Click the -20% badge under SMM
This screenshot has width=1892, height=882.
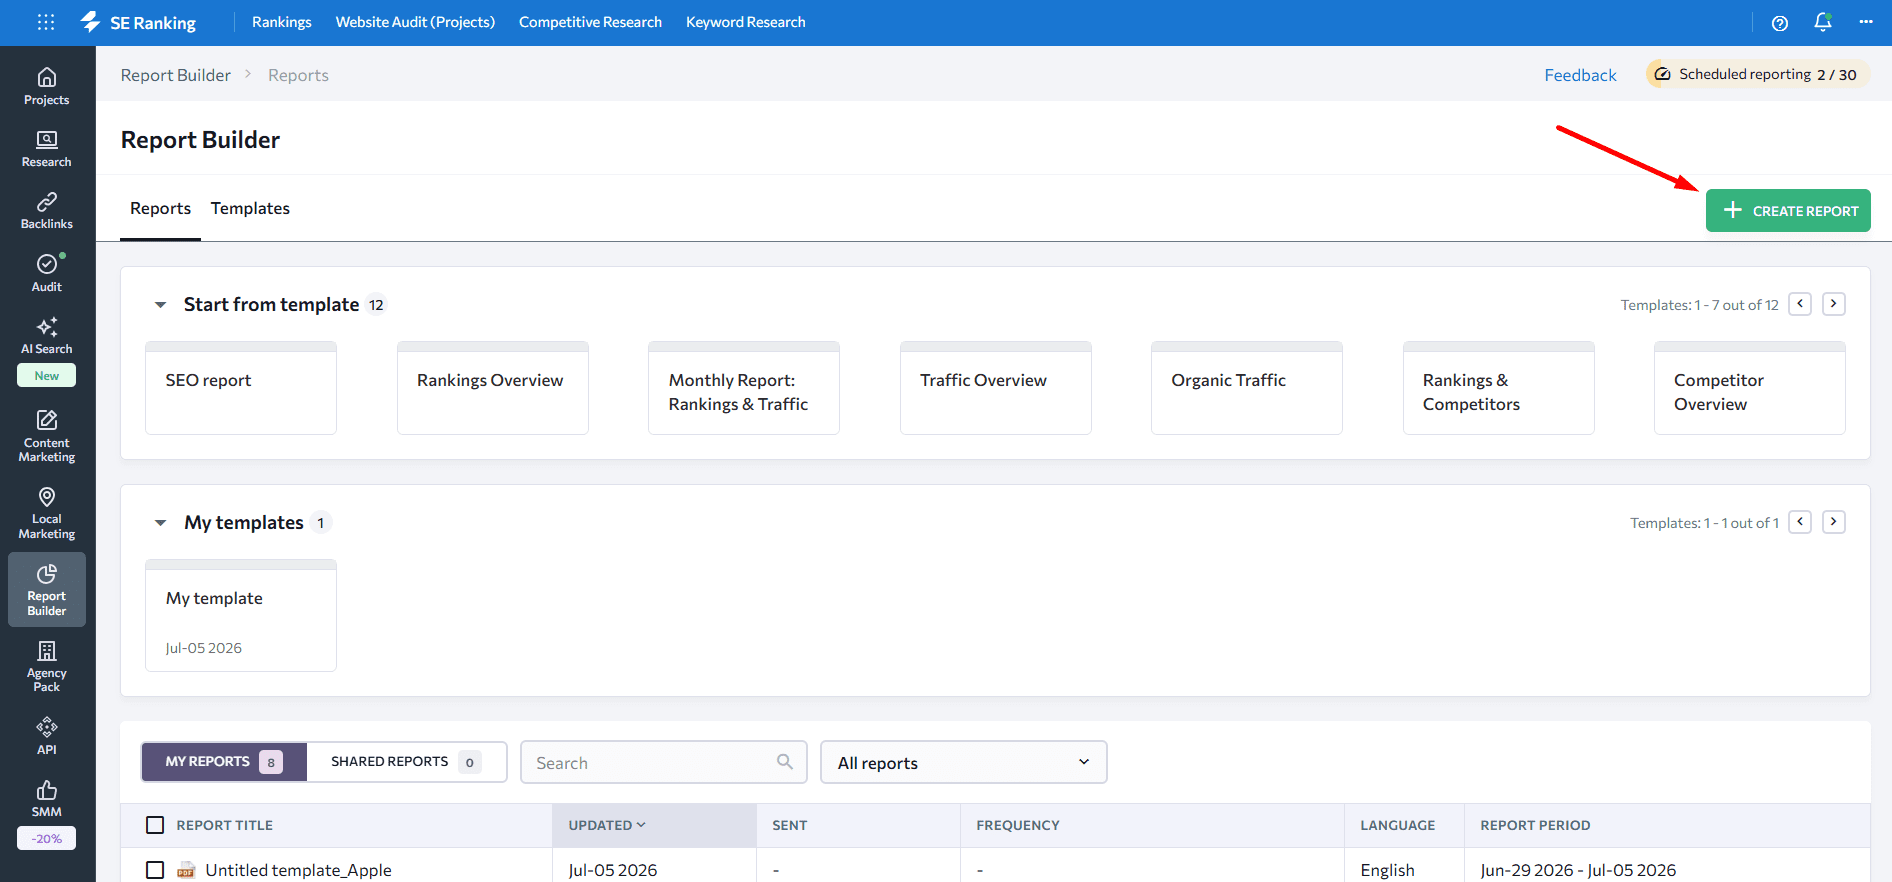[47, 839]
